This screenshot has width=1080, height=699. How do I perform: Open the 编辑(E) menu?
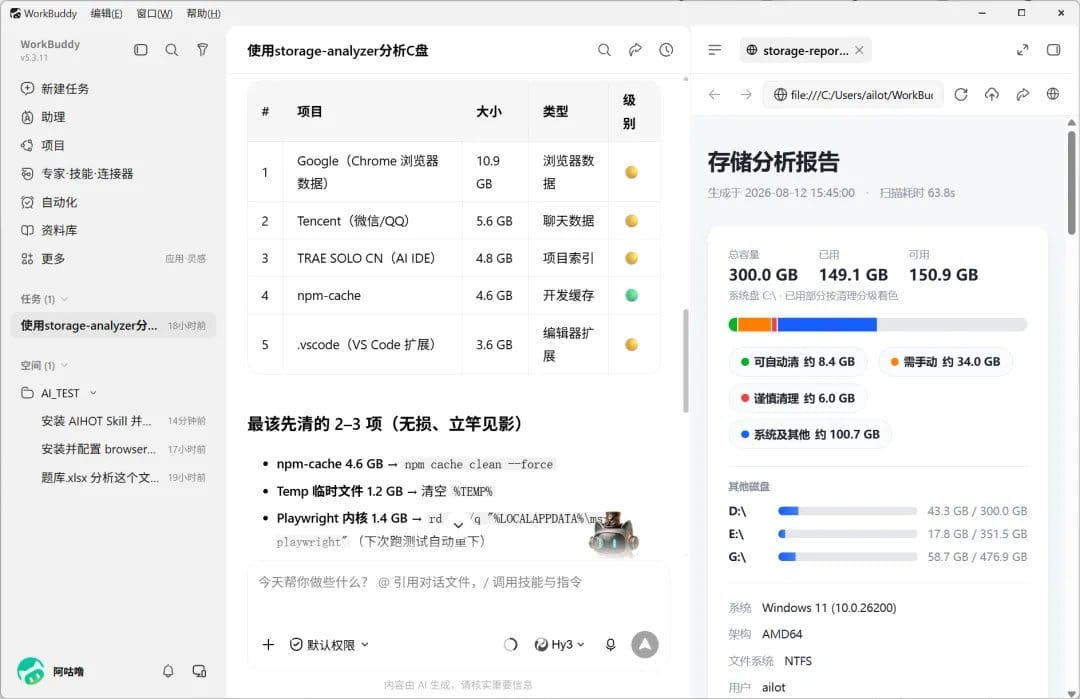click(x=107, y=13)
